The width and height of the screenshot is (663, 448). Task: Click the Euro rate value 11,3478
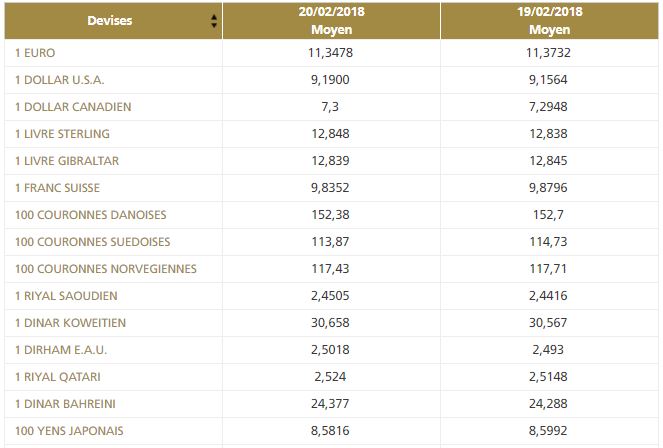(x=331, y=53)
